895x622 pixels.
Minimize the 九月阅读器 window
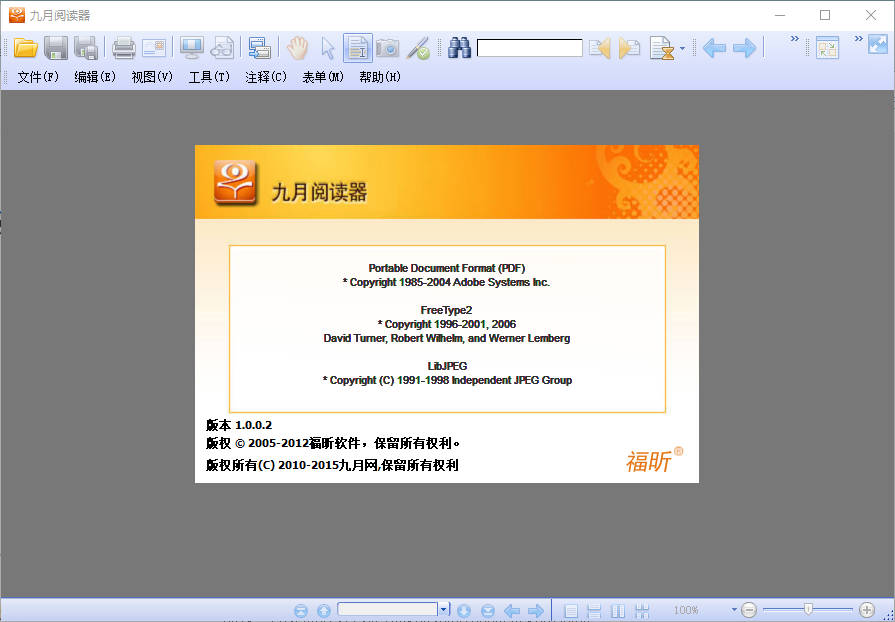point(780,15)
